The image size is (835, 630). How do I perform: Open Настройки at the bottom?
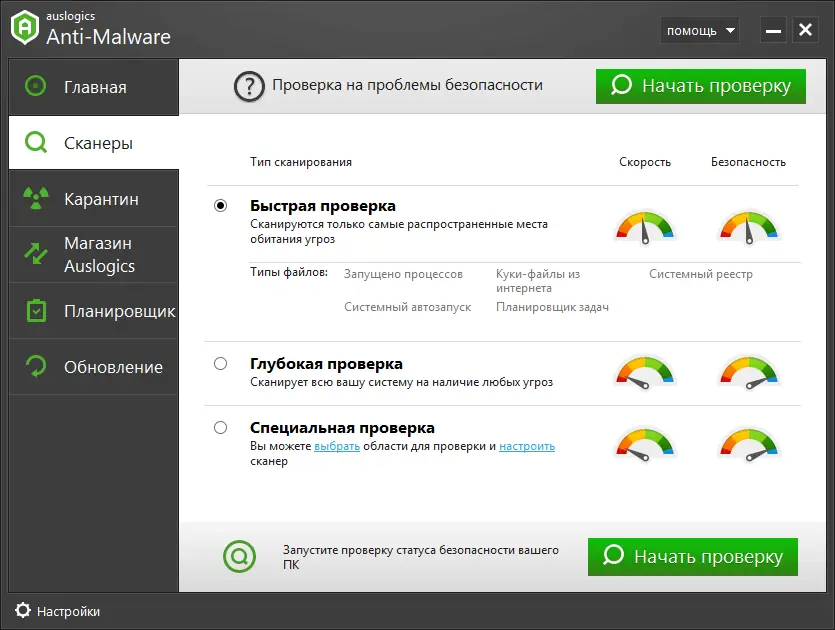55,610
